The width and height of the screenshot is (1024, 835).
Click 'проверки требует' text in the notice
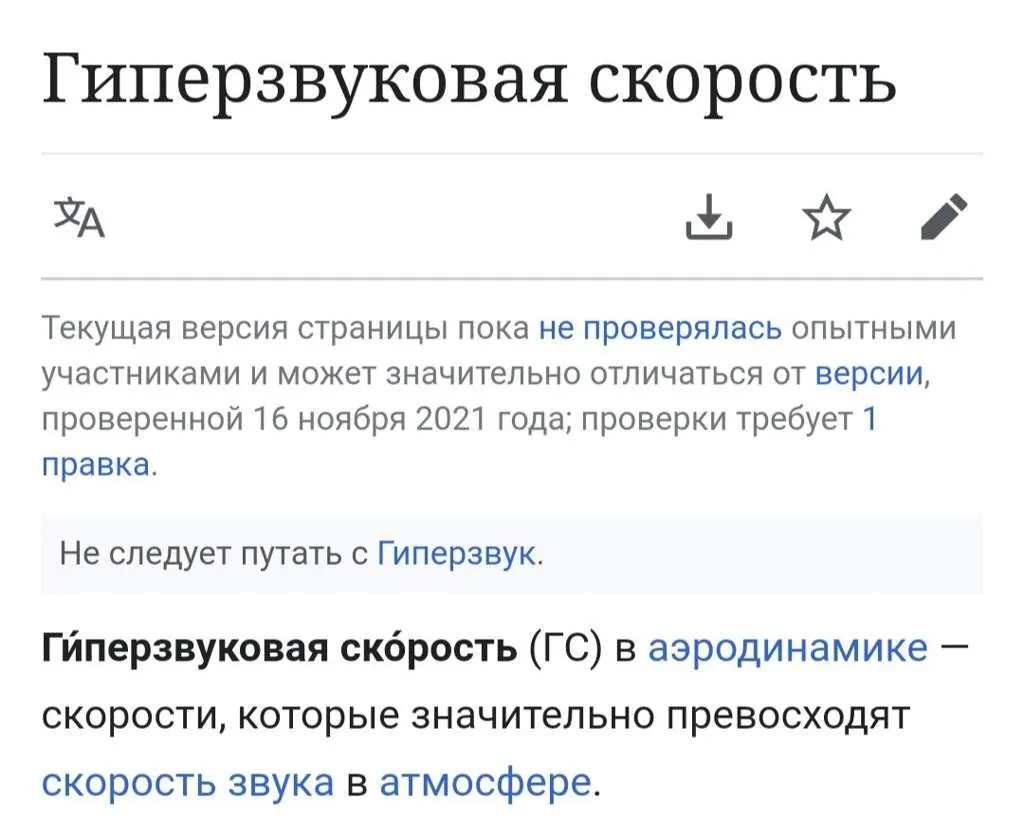click(x=716, y=420)
